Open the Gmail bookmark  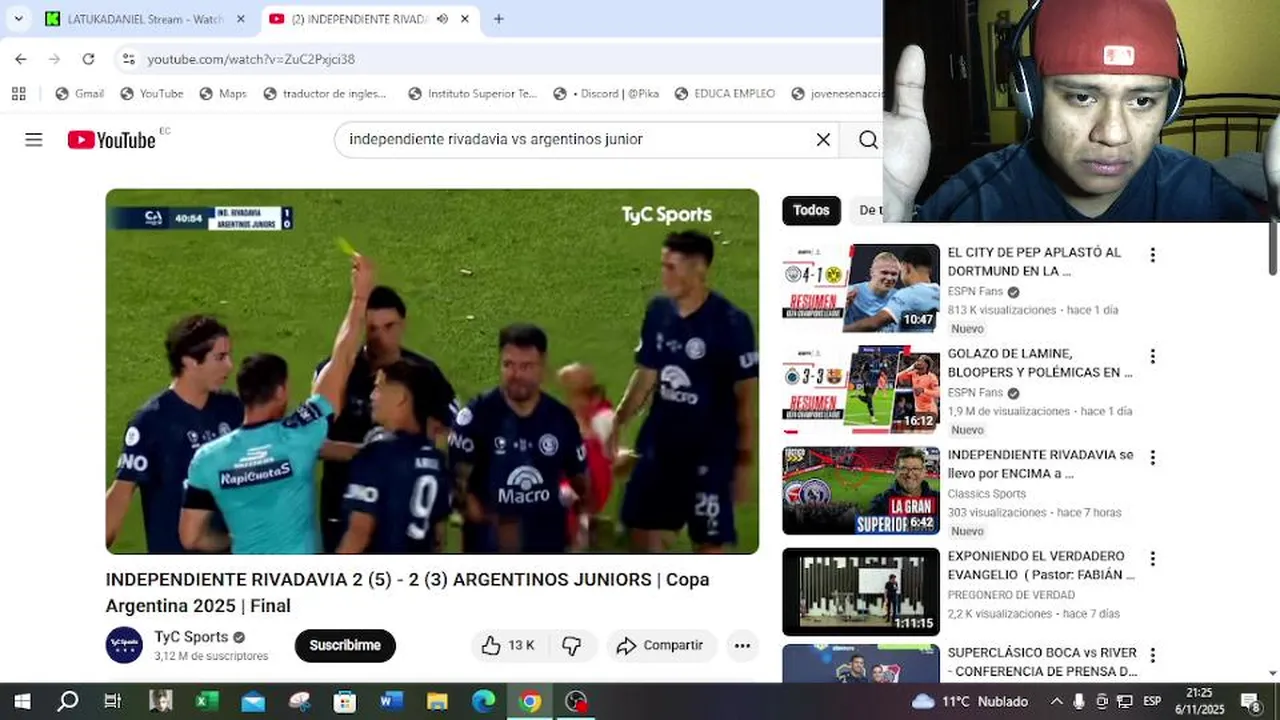pos(79,93)
